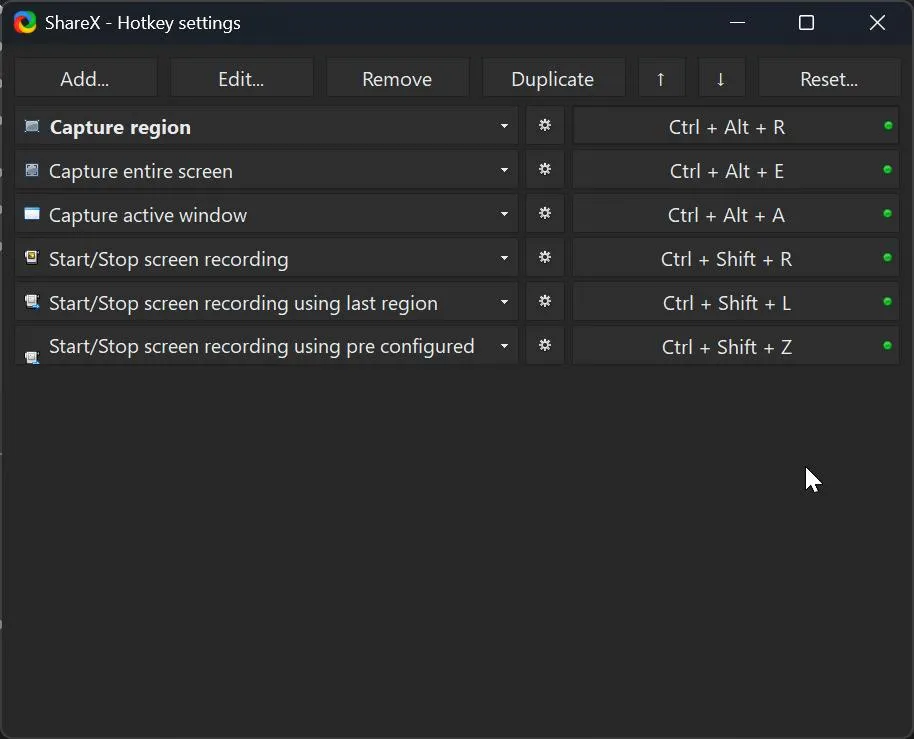Expand the Capture entire screen dropdown arrow

(x=504, y=170)
